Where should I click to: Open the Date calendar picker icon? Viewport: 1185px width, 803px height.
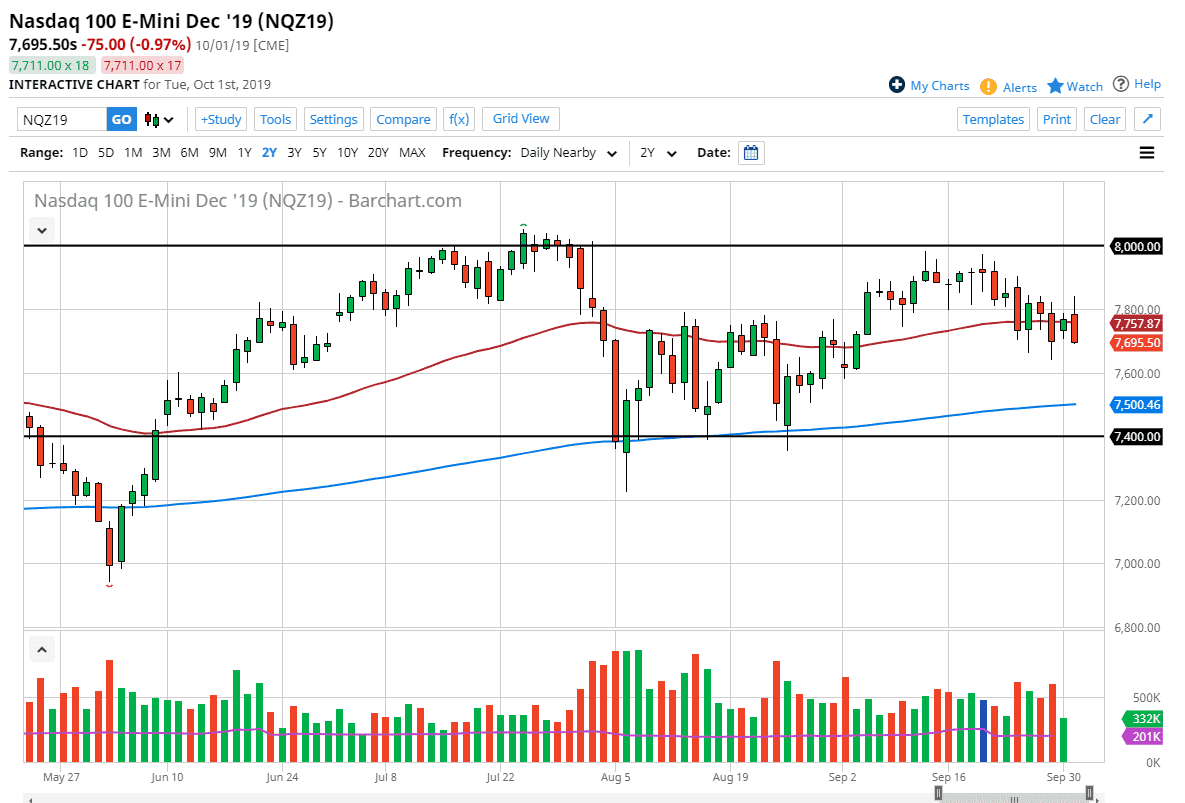(749, 152)
